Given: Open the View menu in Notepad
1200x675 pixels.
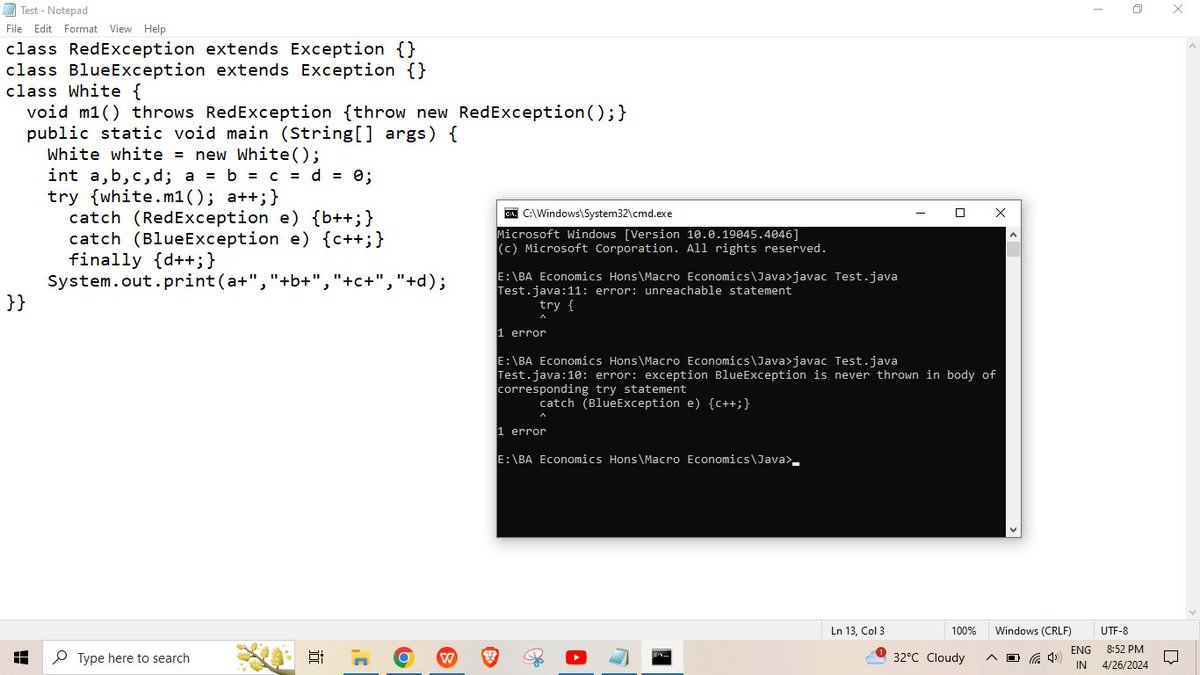Looking at the screenshot, I should pyautogui.click(x=120, y=29).
